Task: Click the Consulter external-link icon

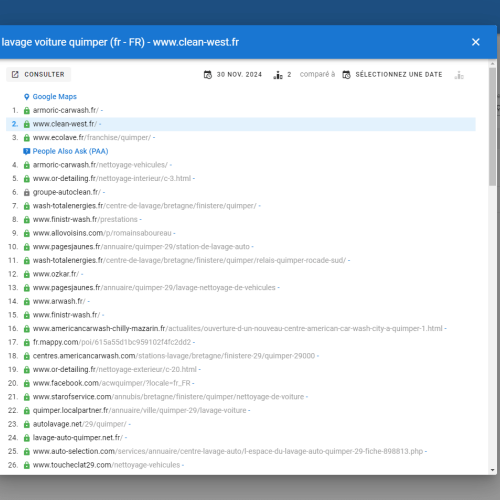Action: [15, 74]
